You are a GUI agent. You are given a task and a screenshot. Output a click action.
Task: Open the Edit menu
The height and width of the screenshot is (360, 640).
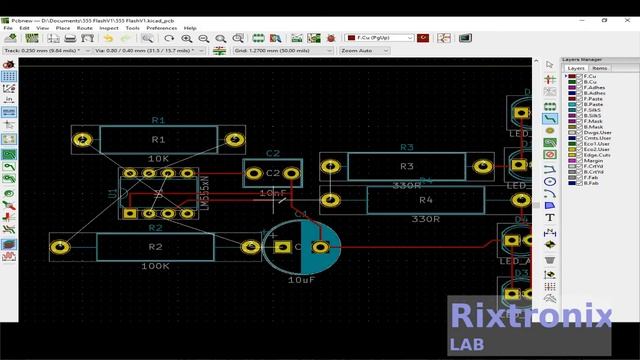coord(24,28)
